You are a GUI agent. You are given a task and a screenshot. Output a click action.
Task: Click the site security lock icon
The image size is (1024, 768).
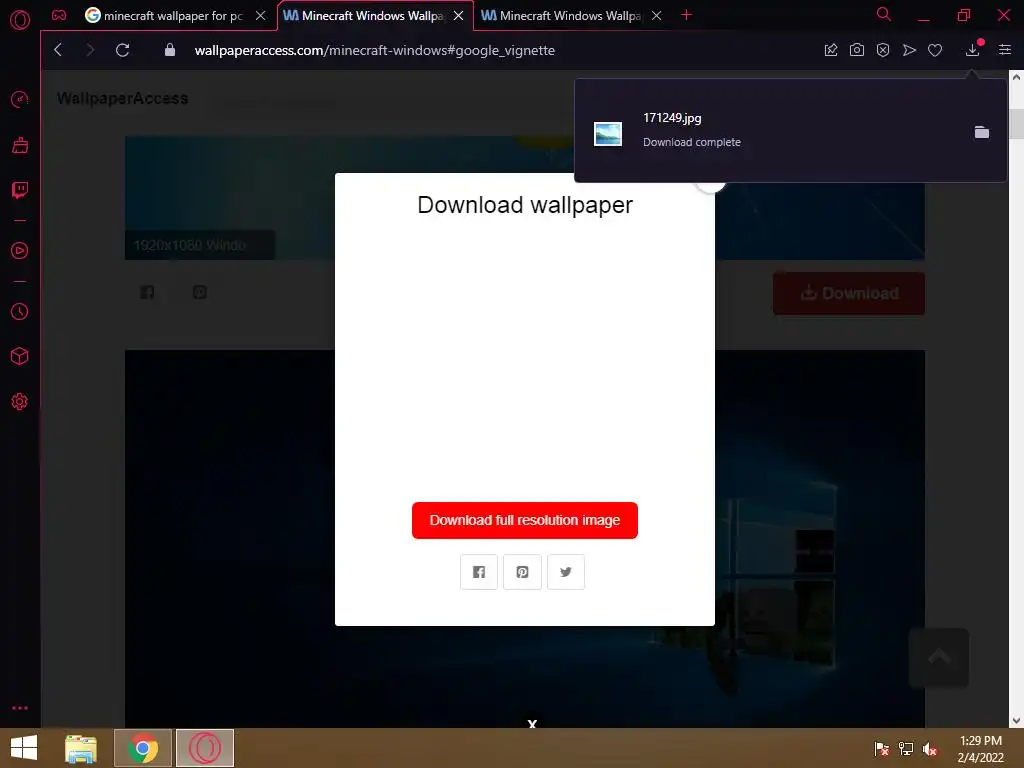coord(170,50)
